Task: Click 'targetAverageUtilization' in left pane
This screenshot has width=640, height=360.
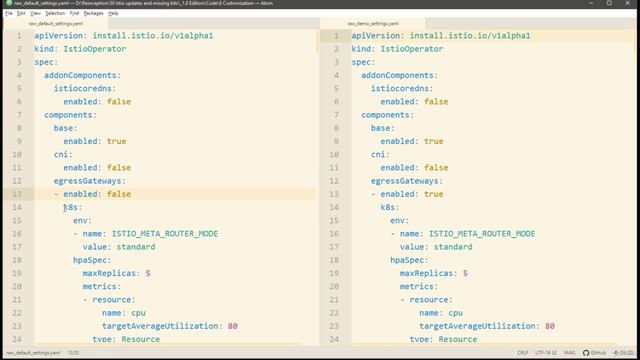Action: click(x=160, y=326)
